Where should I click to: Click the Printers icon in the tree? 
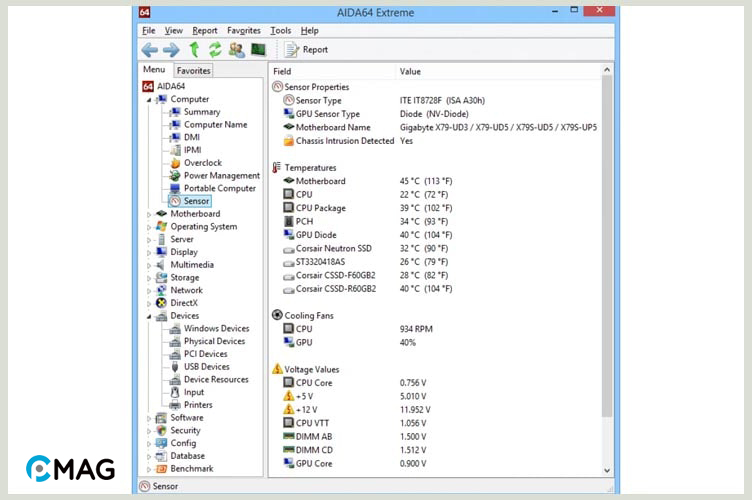176,405
